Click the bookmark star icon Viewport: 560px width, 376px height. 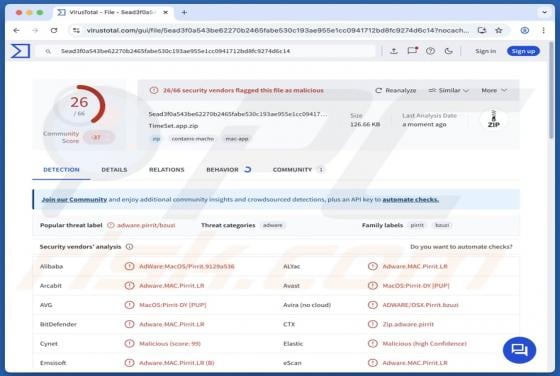[x=499, y=31]
